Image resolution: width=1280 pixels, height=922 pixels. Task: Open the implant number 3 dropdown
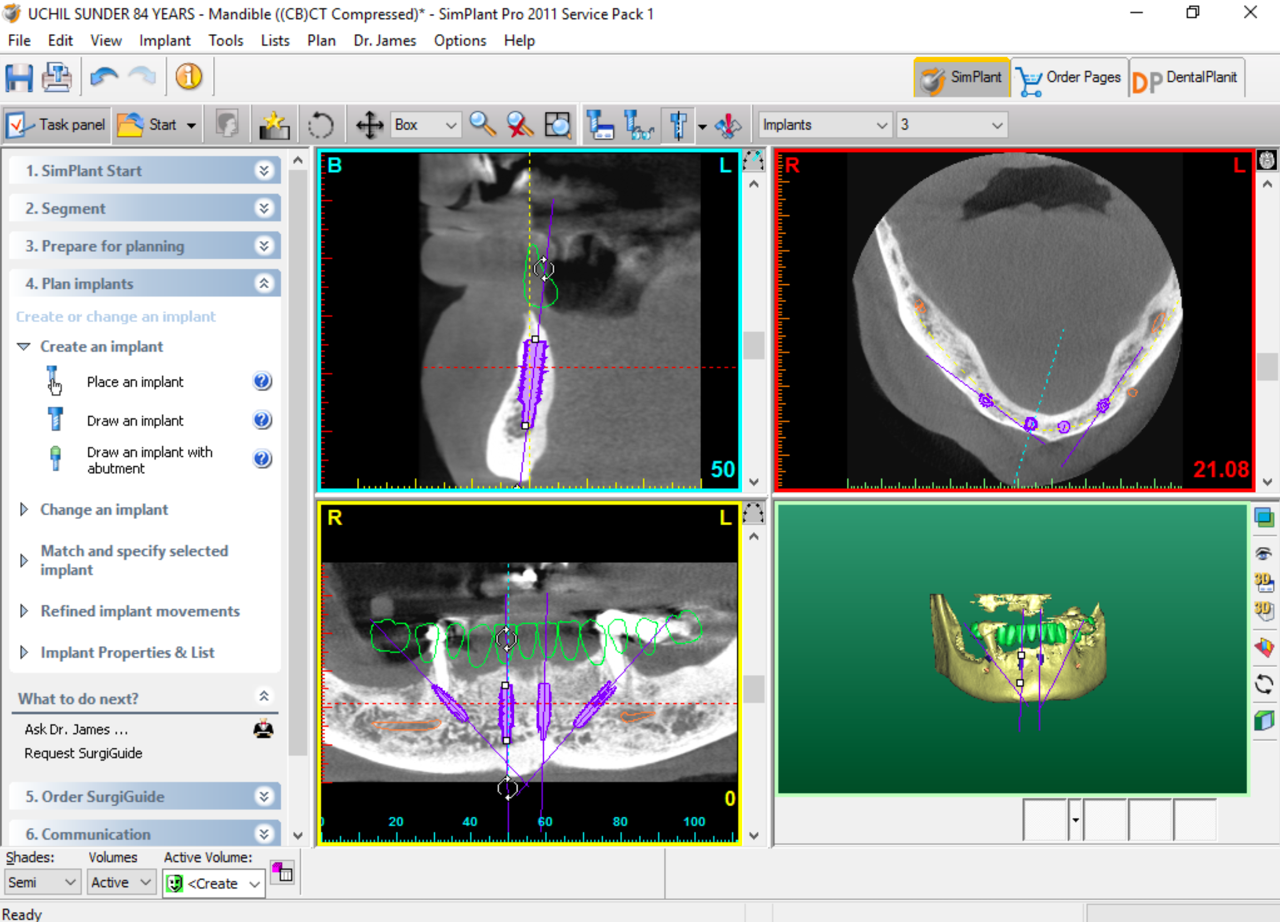(x=997, y=125)
